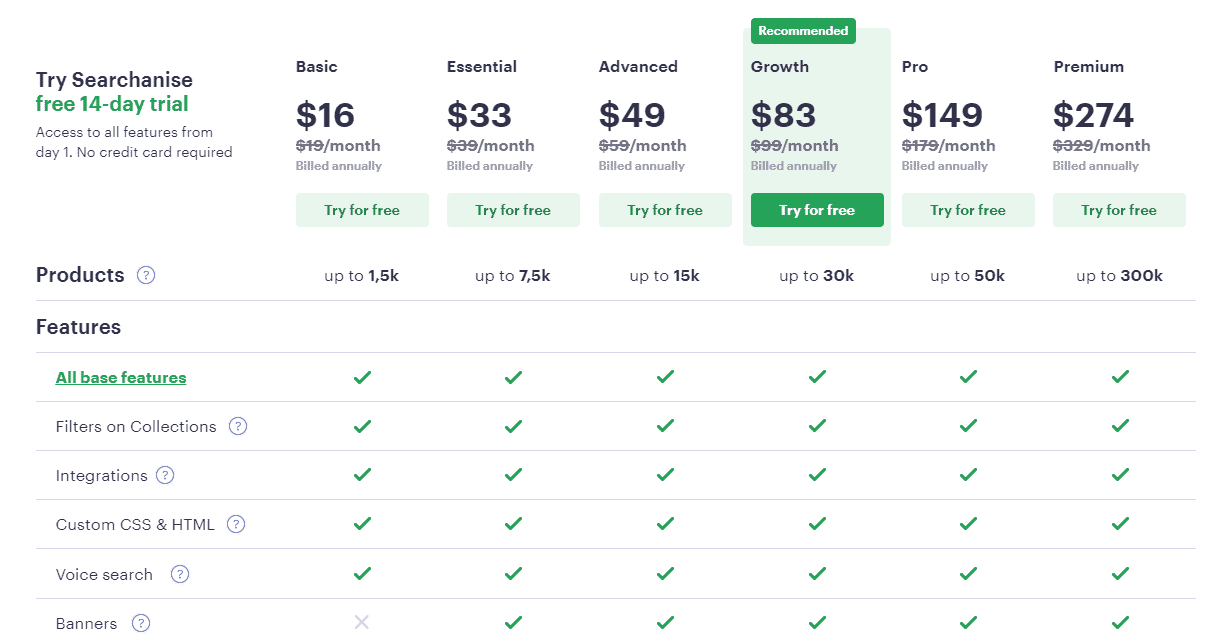The width and height of the screenshot is (1225, 644).
Task: Click the Pro plan $149 price
Action: (x=942, y=115)
